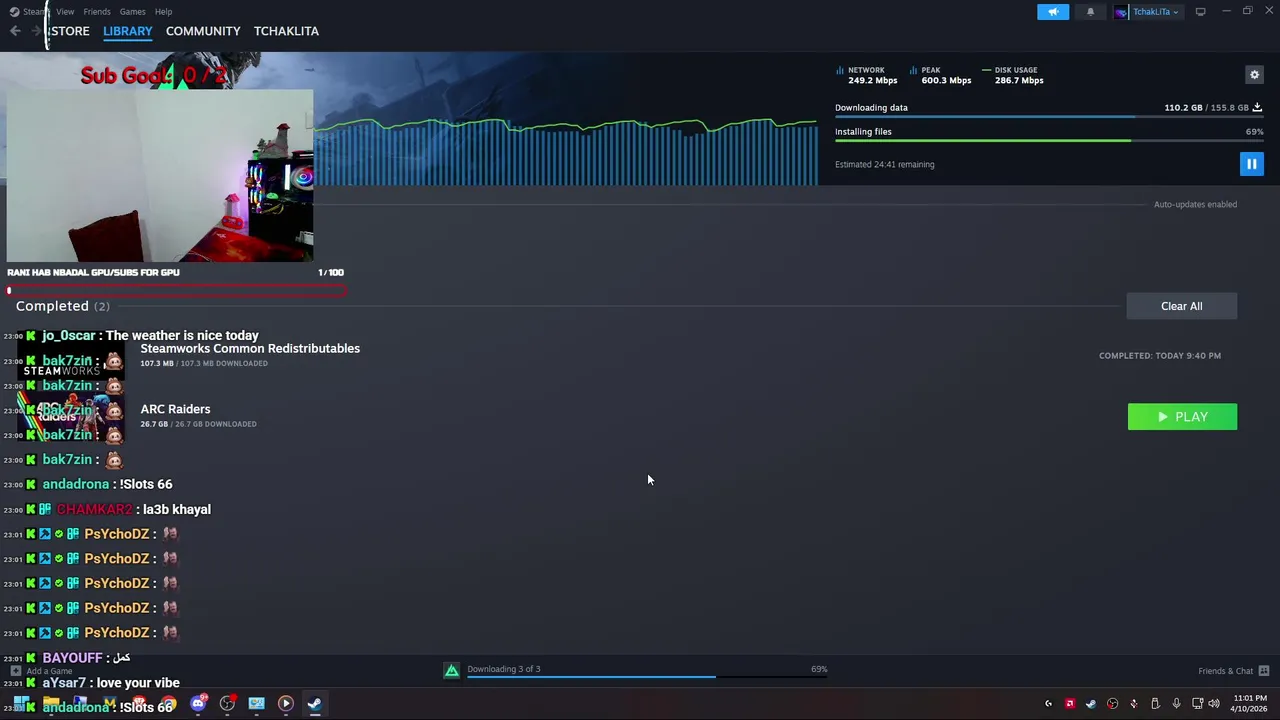Open Friends & Chat
The image size is (1280, 720).
coord(1233,671)
